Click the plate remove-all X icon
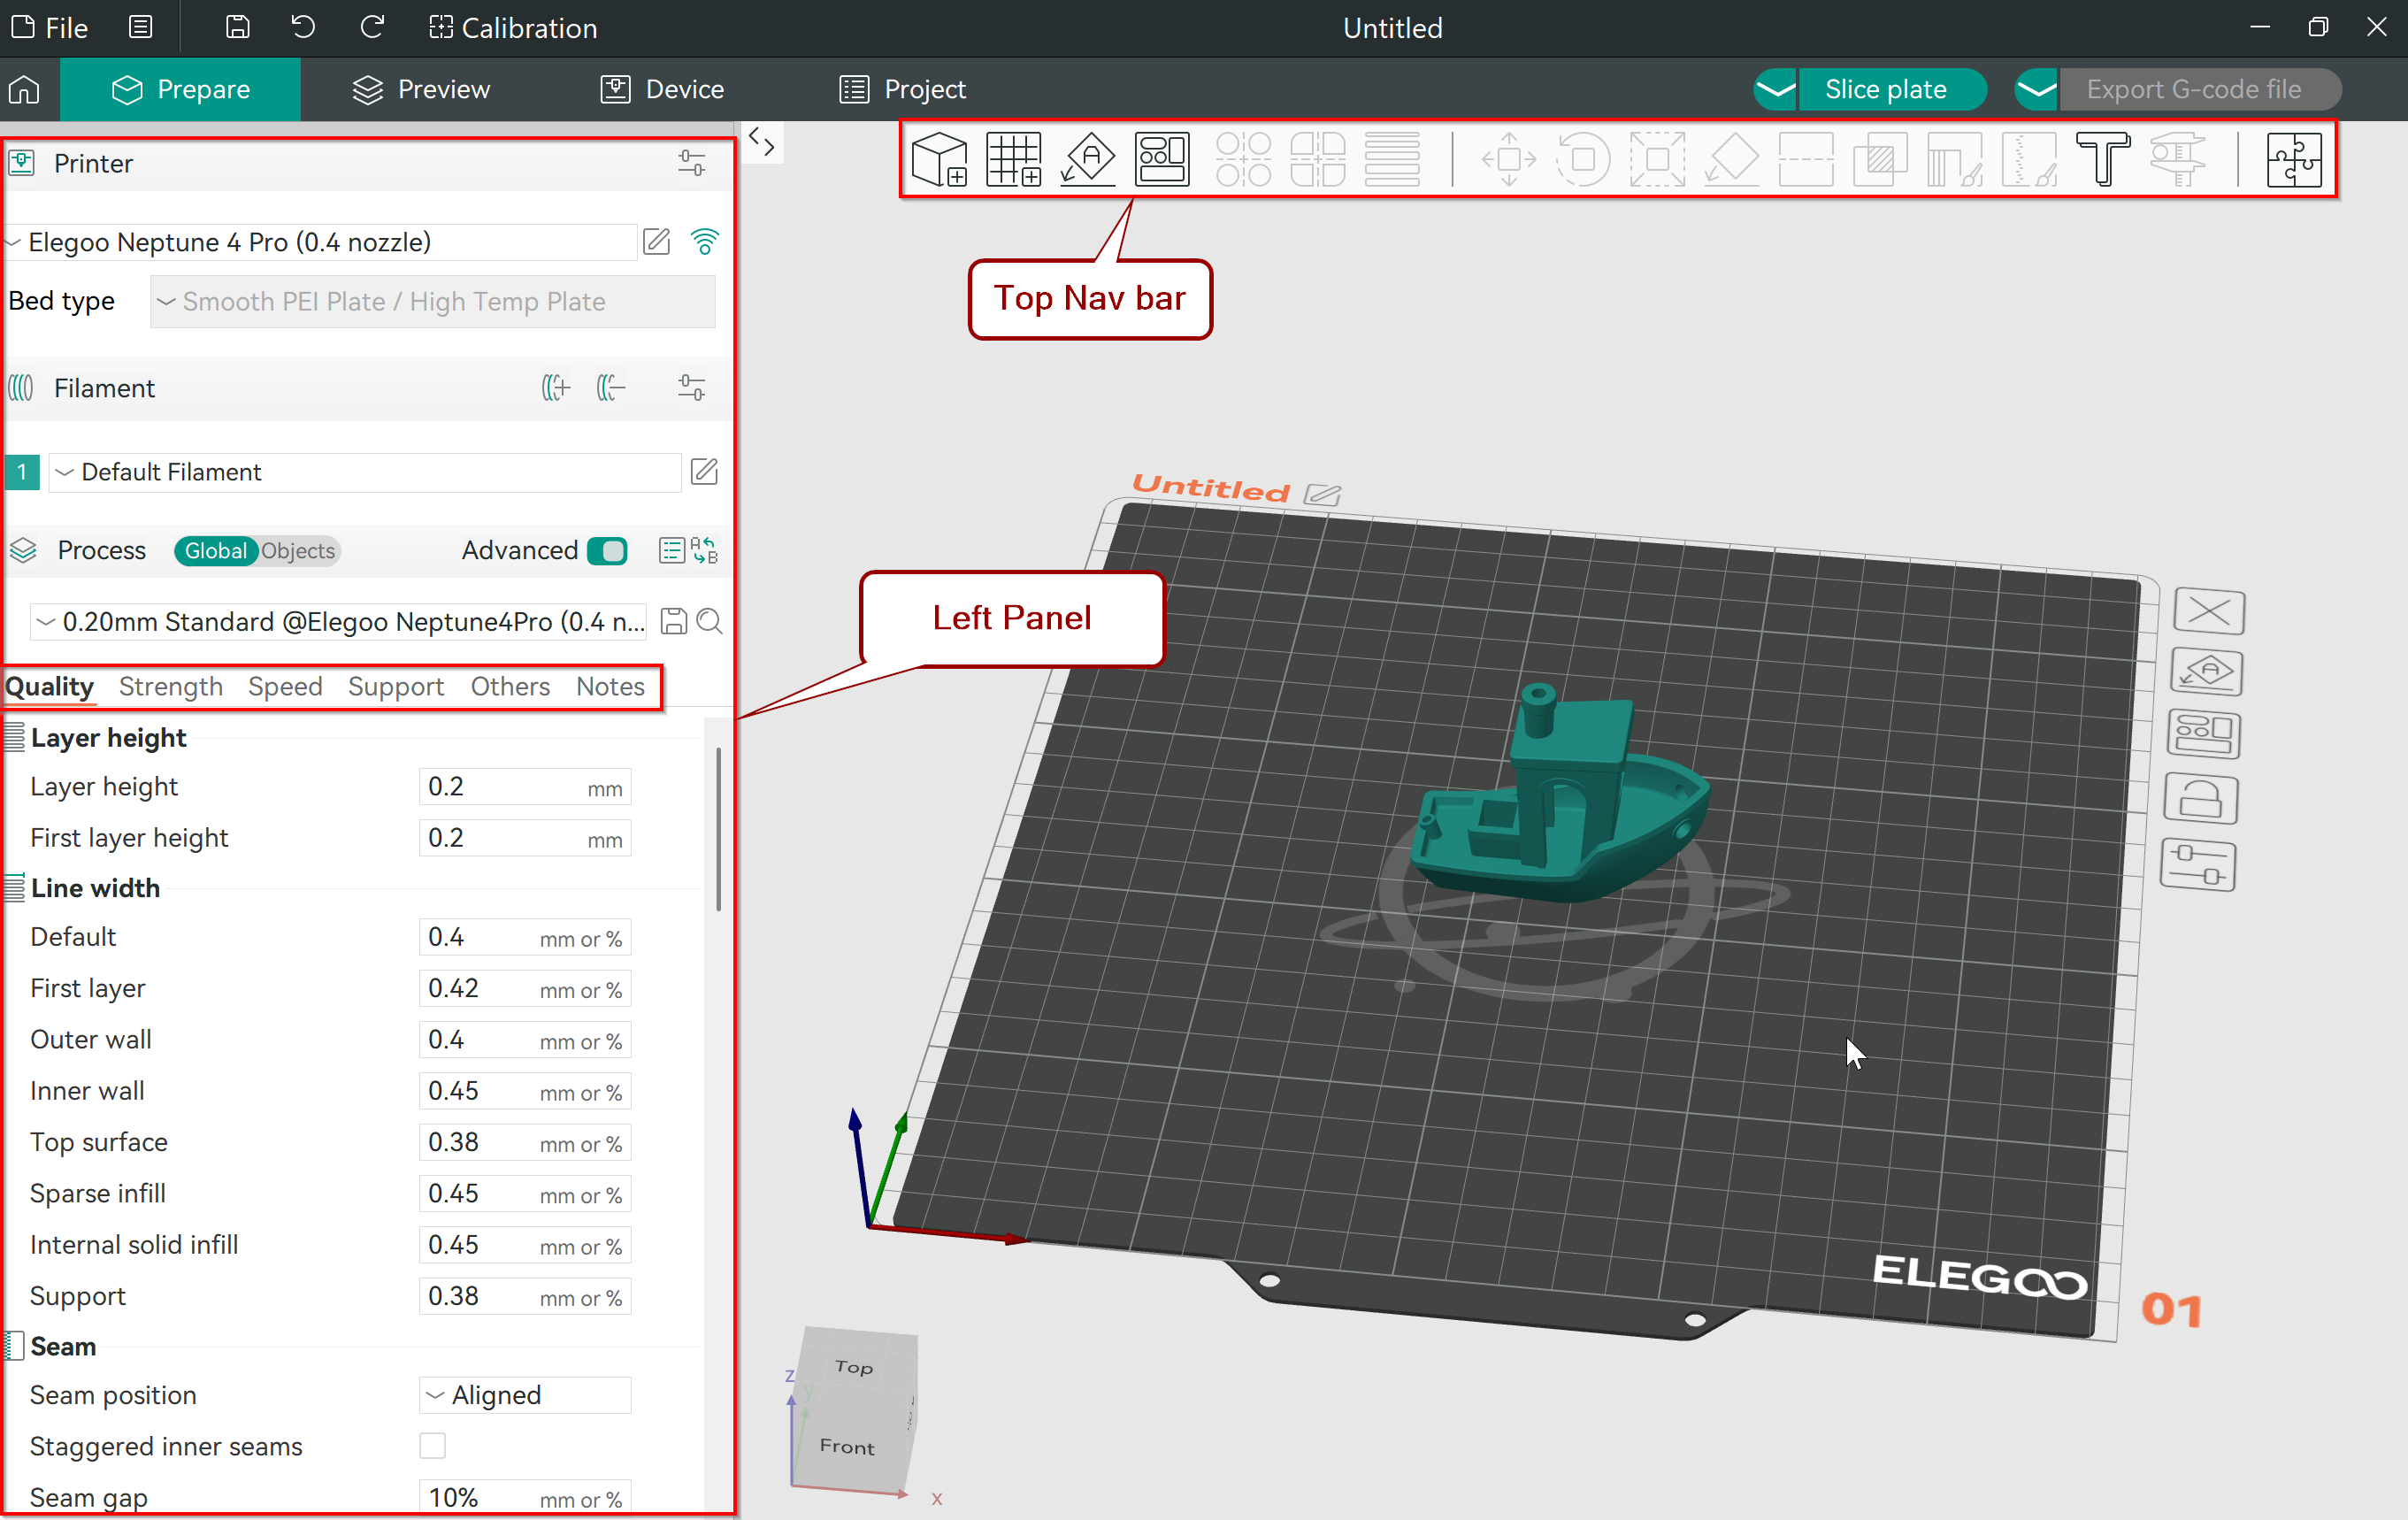The width and height of the screenshot is (2408, 1520). point(2209,611)
